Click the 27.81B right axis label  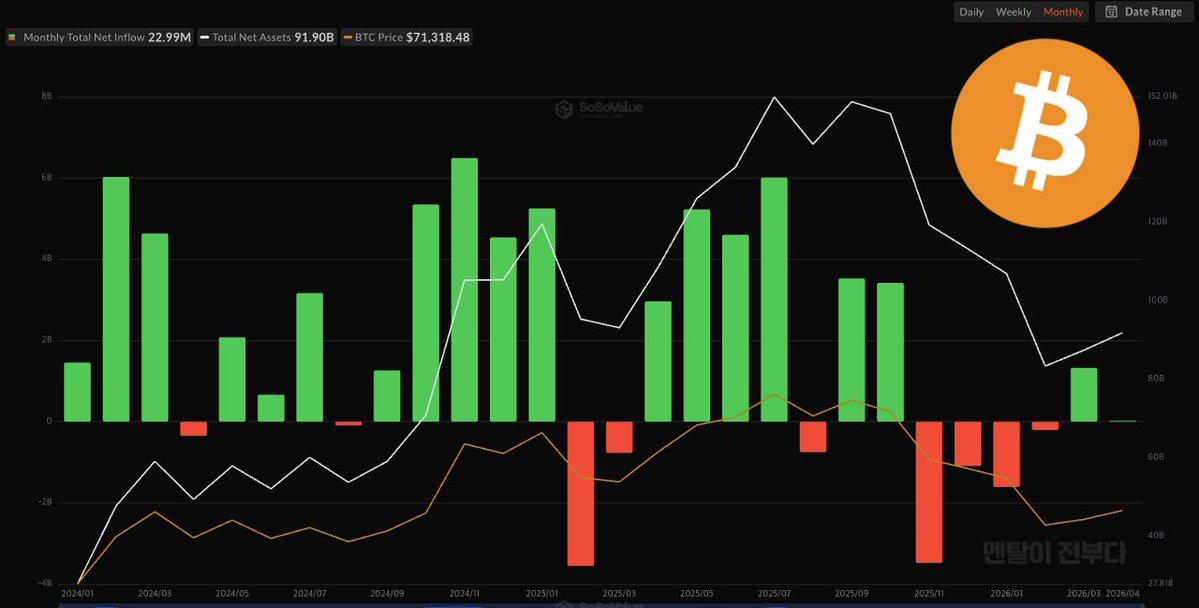point(1161,583)
